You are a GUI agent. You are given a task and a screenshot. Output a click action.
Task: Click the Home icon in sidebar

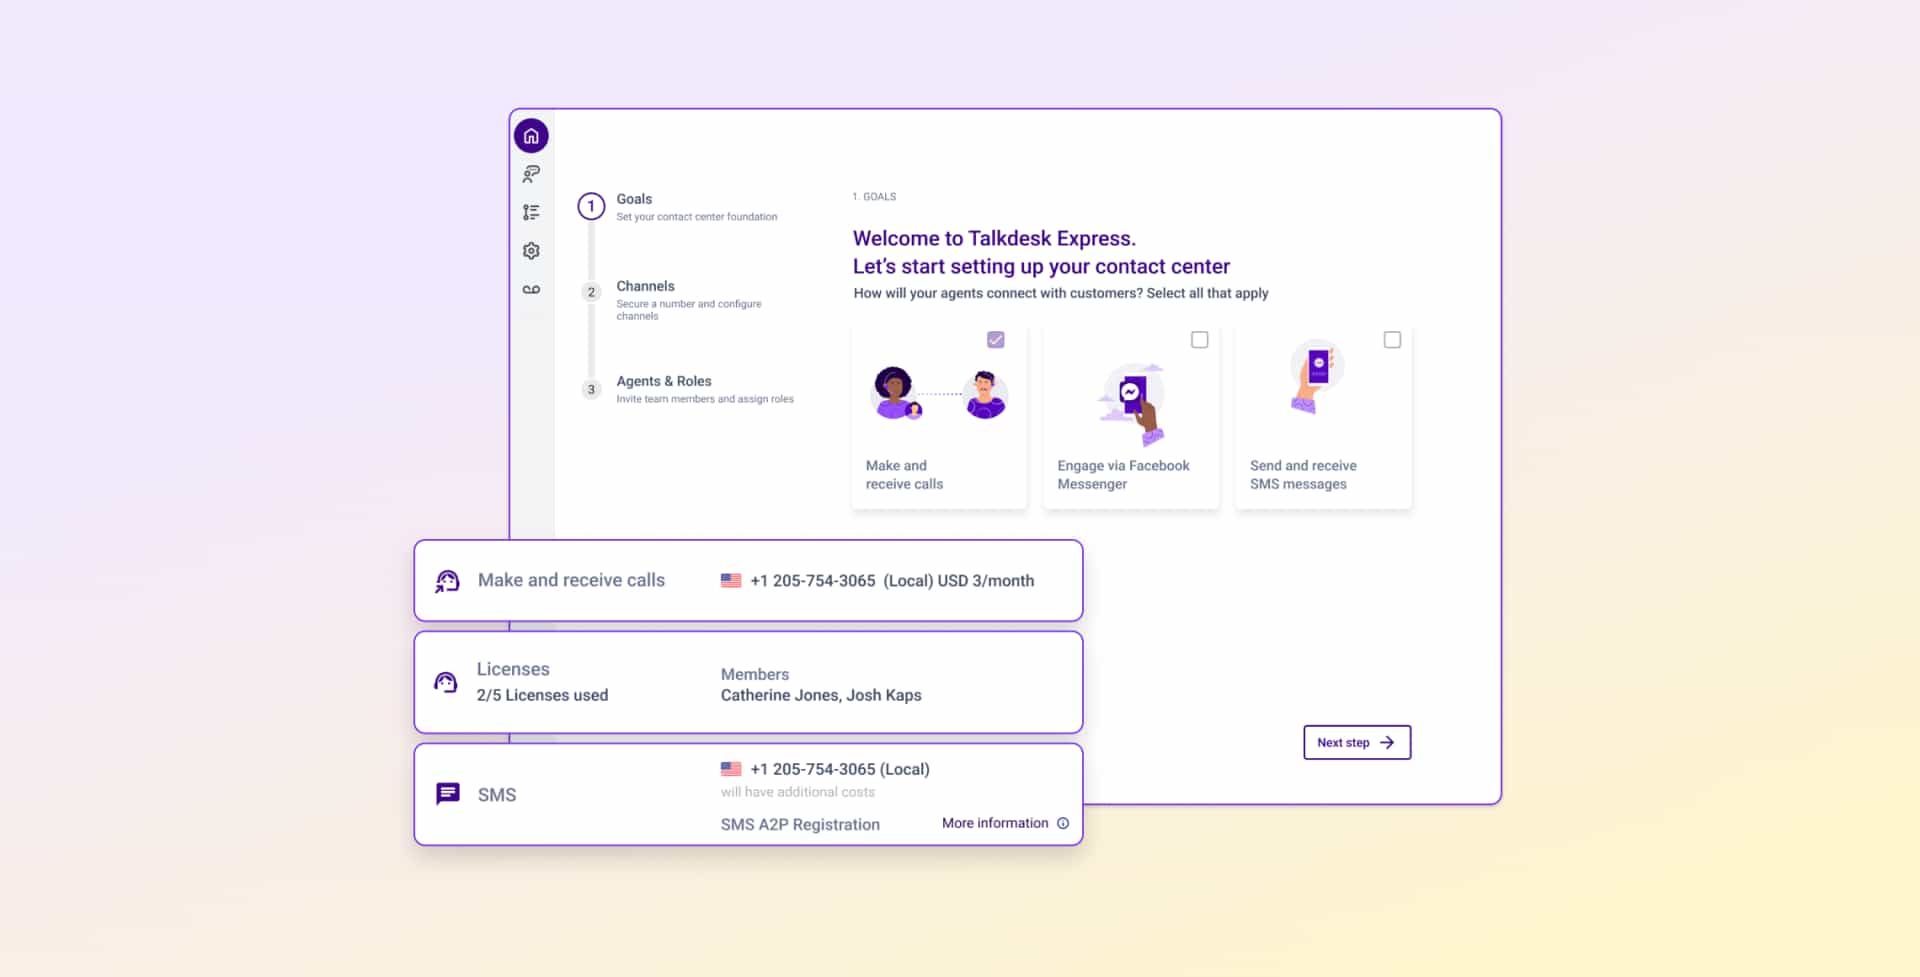[531, 136]
